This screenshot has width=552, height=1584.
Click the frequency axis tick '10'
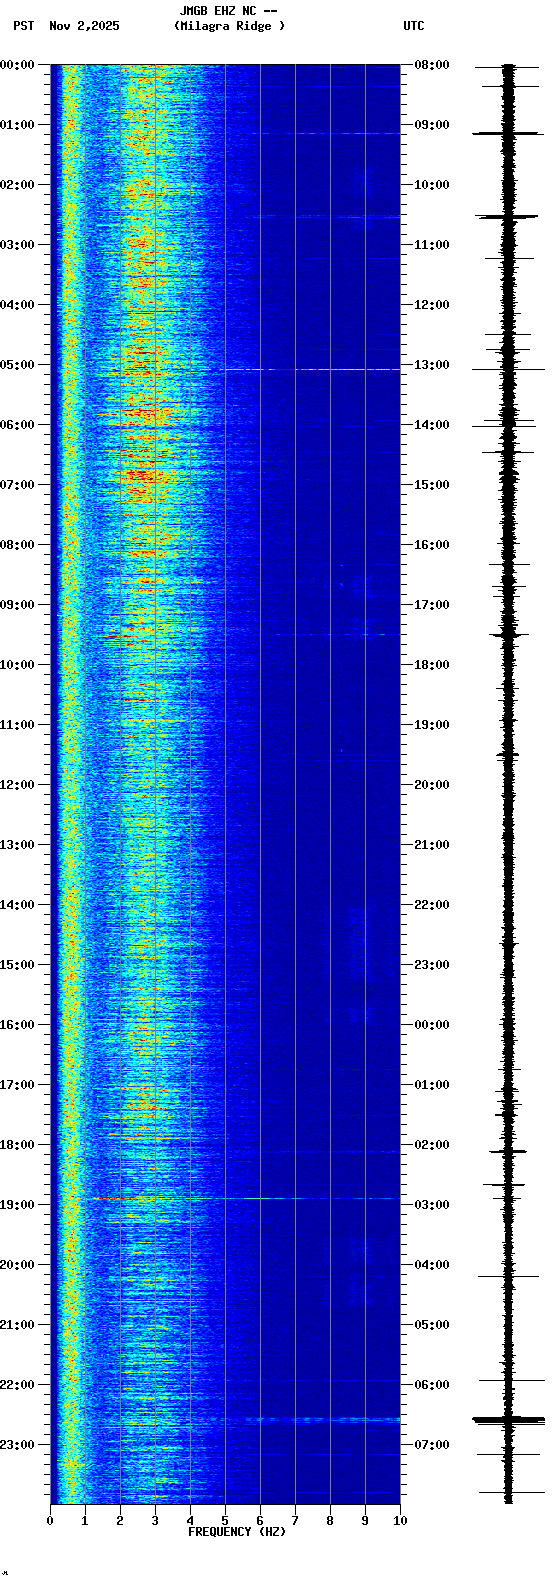coord(400,1521)
